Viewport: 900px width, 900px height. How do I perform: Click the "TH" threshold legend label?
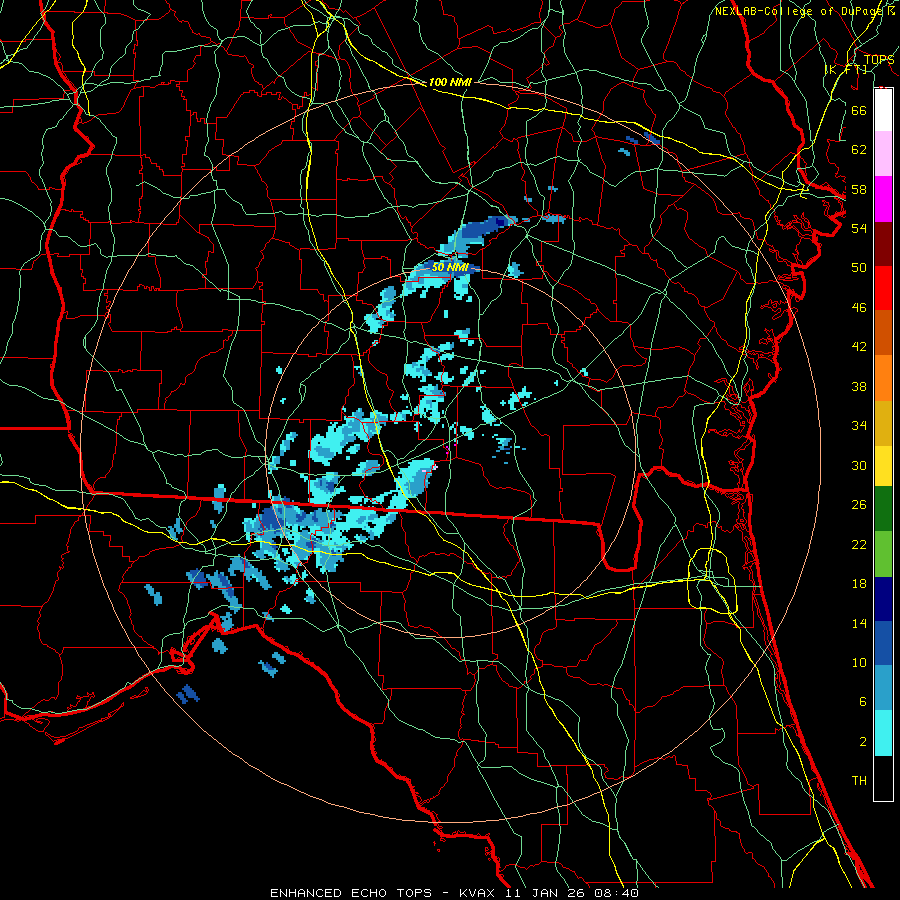[859, 781]
